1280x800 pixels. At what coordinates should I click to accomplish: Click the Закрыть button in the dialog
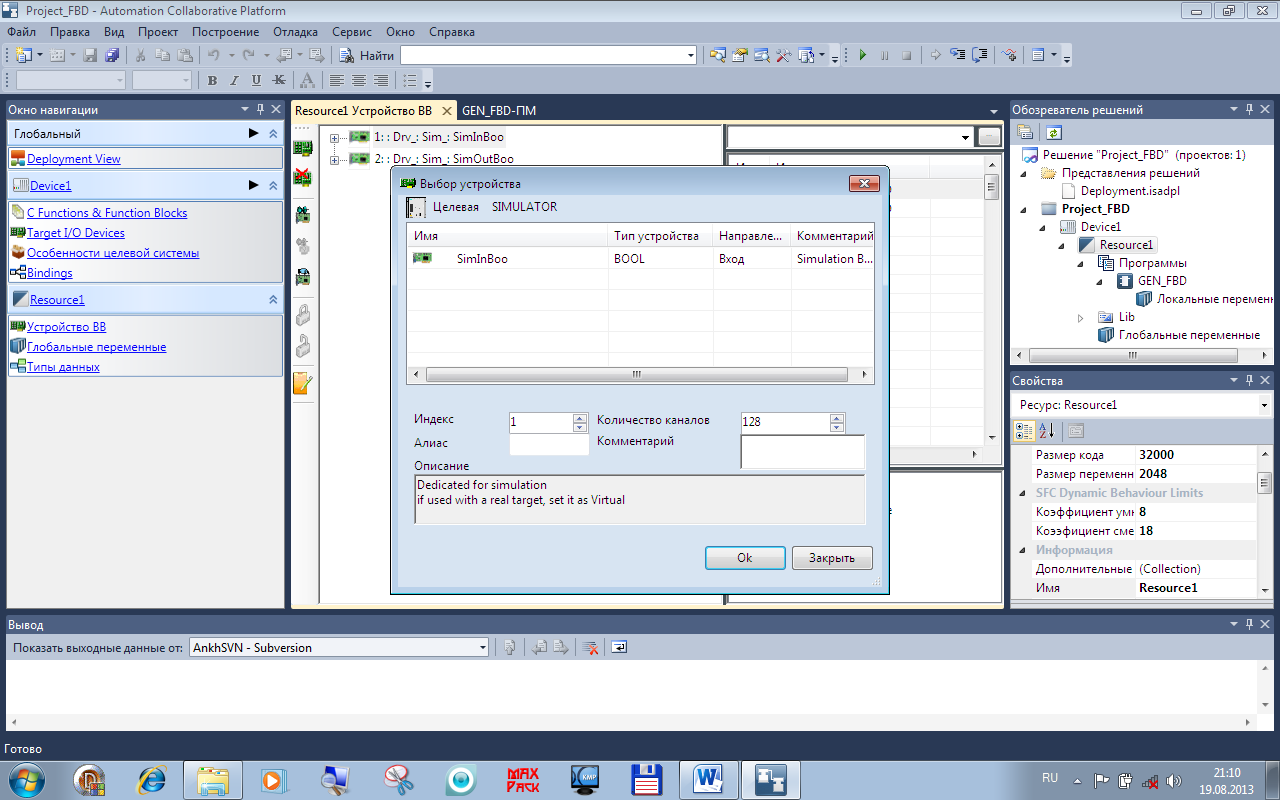(832, 558)
